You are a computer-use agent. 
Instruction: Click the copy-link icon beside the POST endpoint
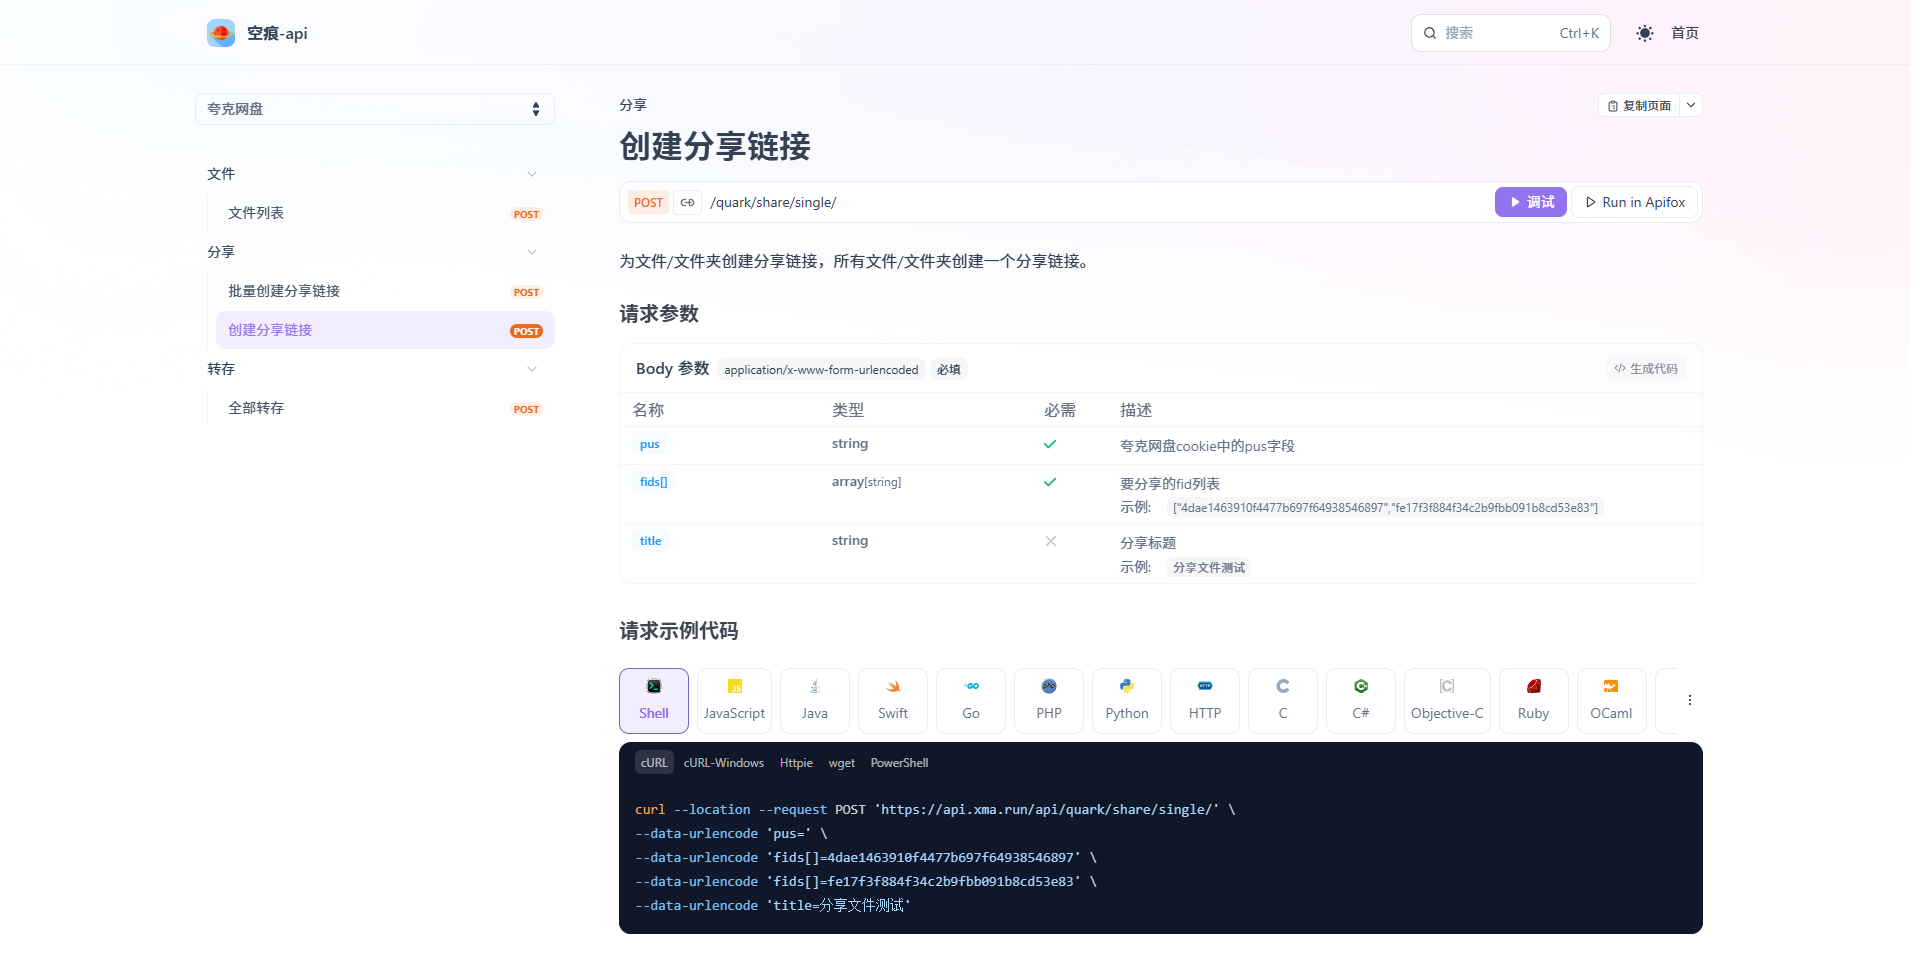(x=687, y=202)
